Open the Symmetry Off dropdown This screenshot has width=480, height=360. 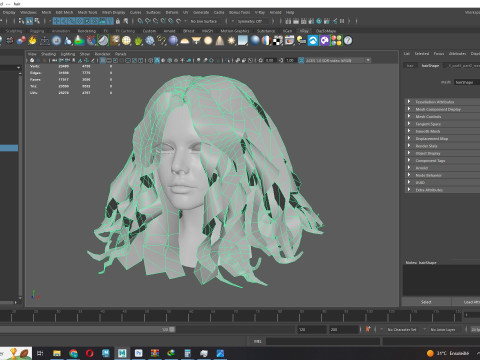point(251,21)
